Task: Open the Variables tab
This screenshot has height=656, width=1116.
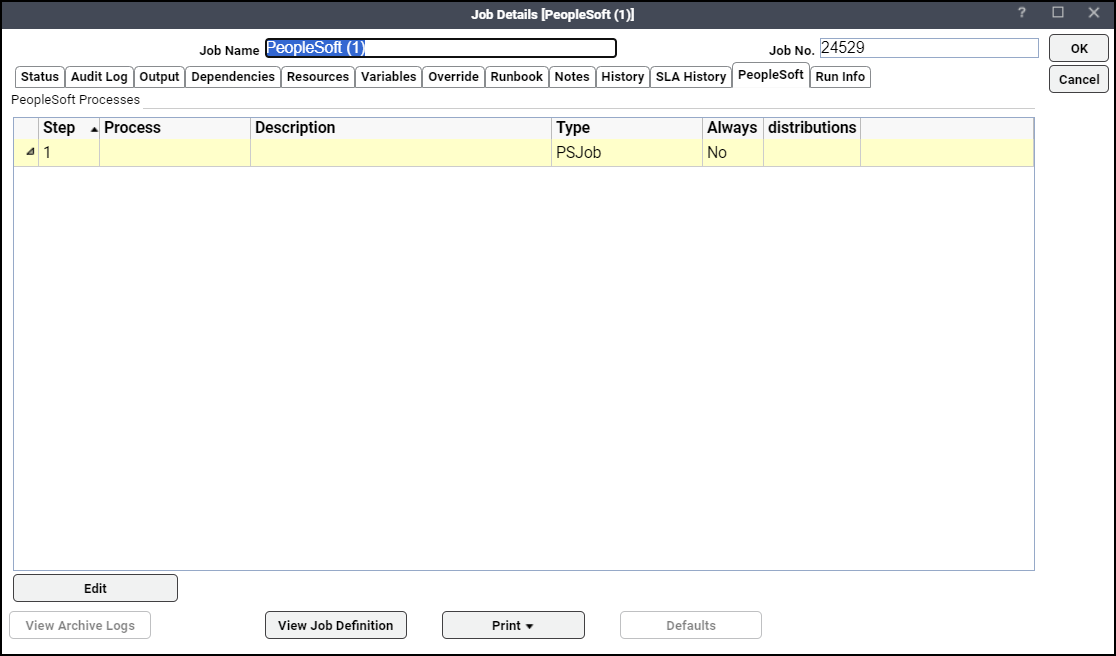Action: pos(389,77)
